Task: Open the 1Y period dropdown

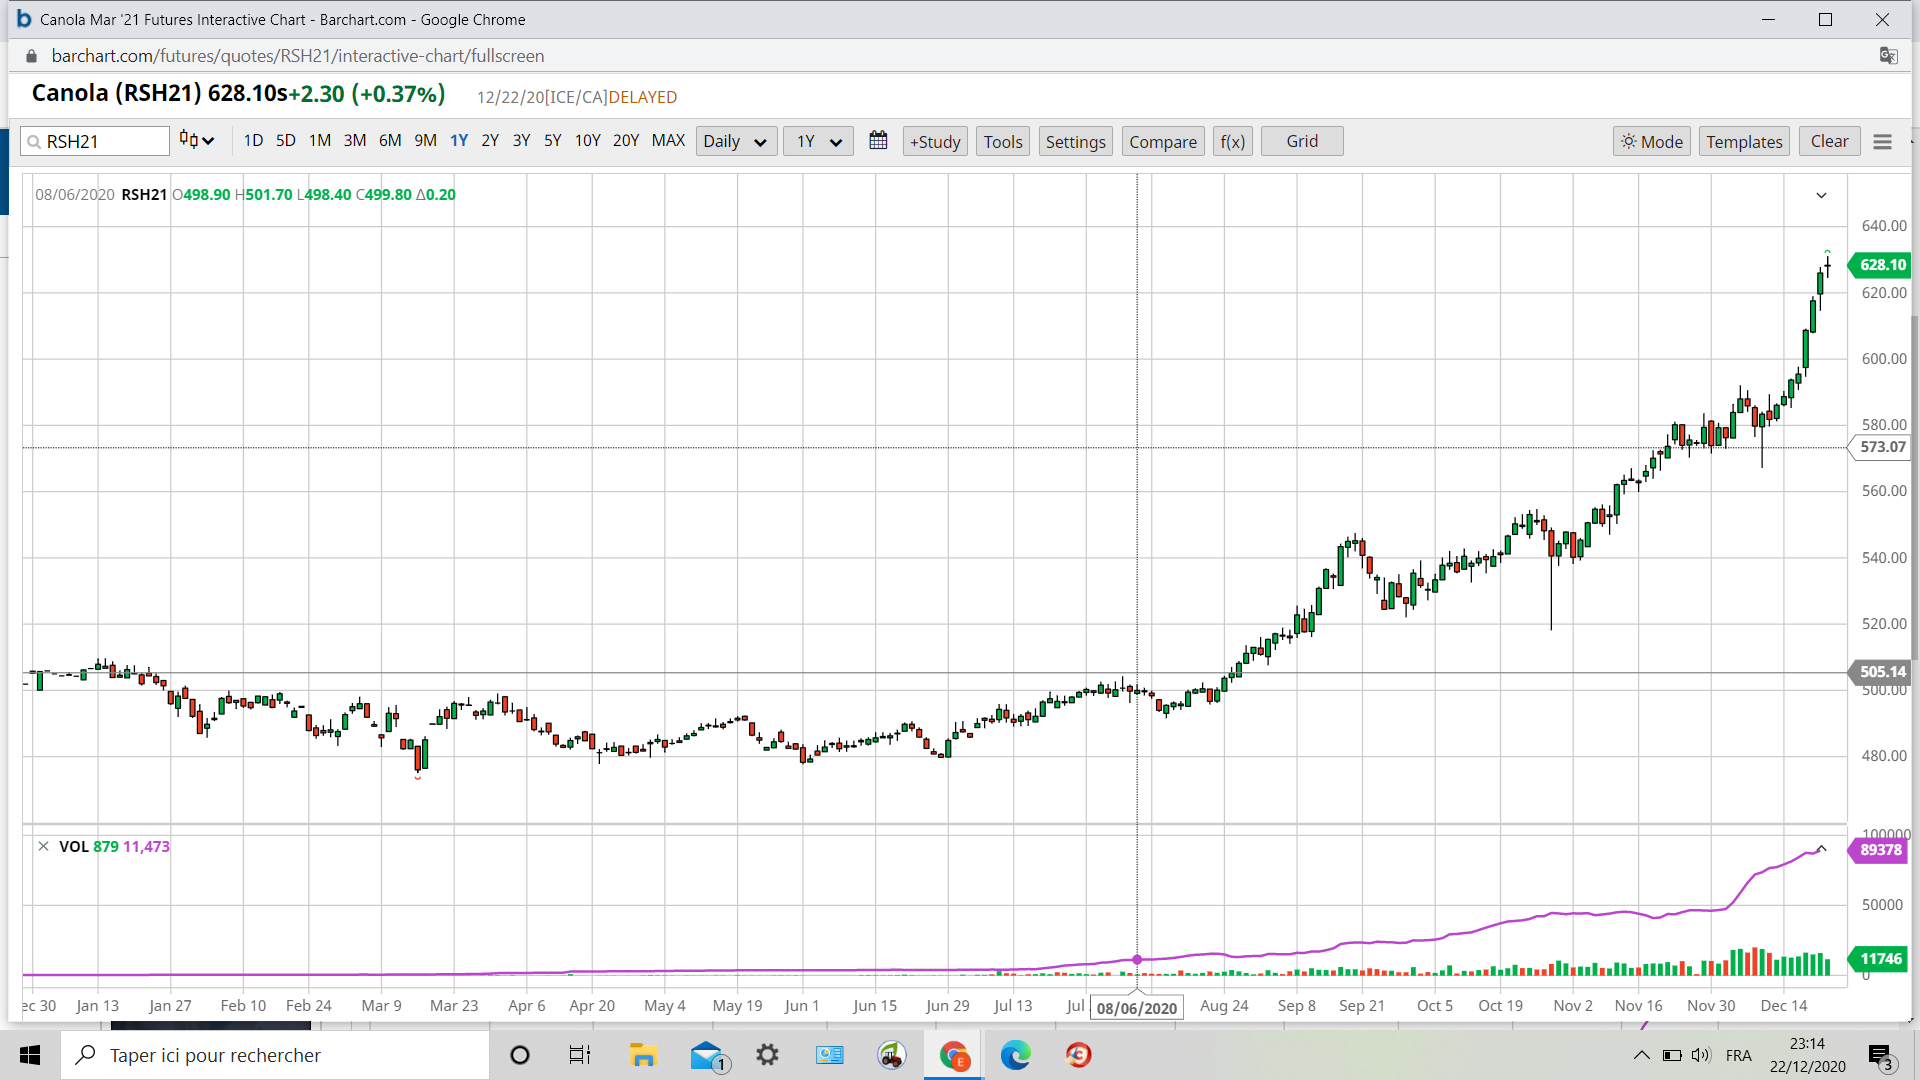Action: 817,142
